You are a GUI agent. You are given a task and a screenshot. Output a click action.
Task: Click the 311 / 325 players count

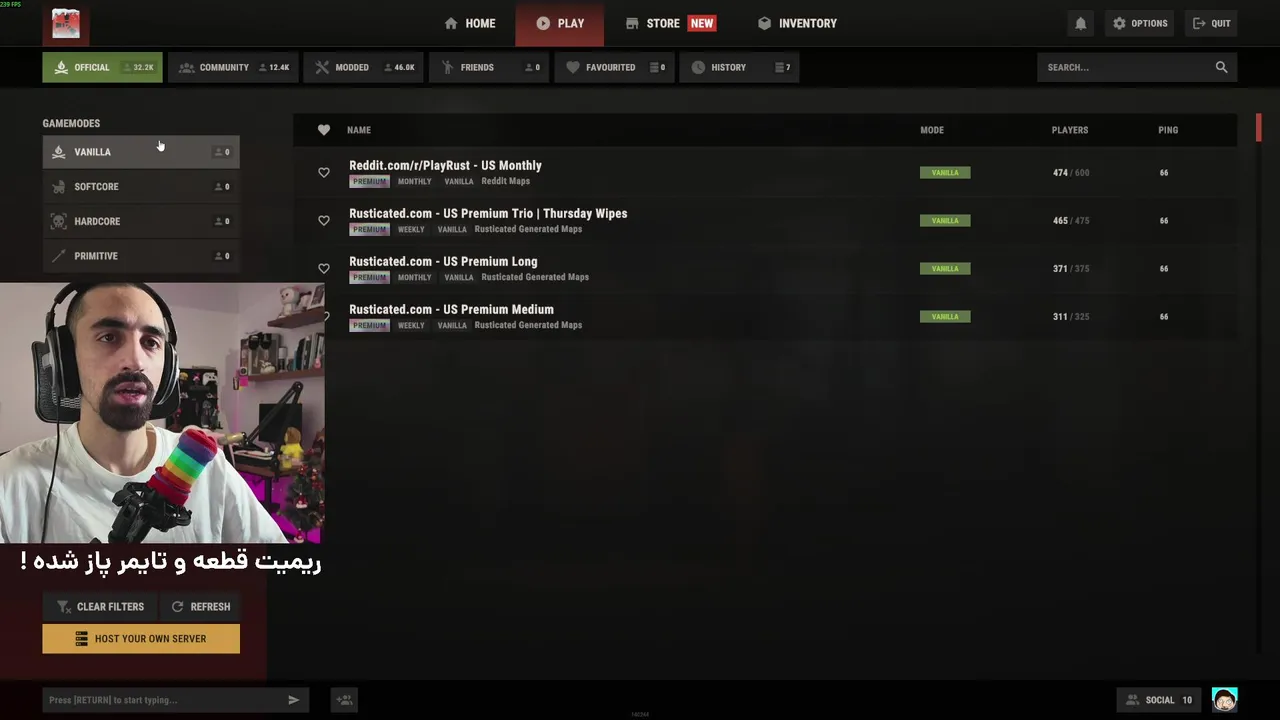pyautogui.click(x=1071, y=317)
